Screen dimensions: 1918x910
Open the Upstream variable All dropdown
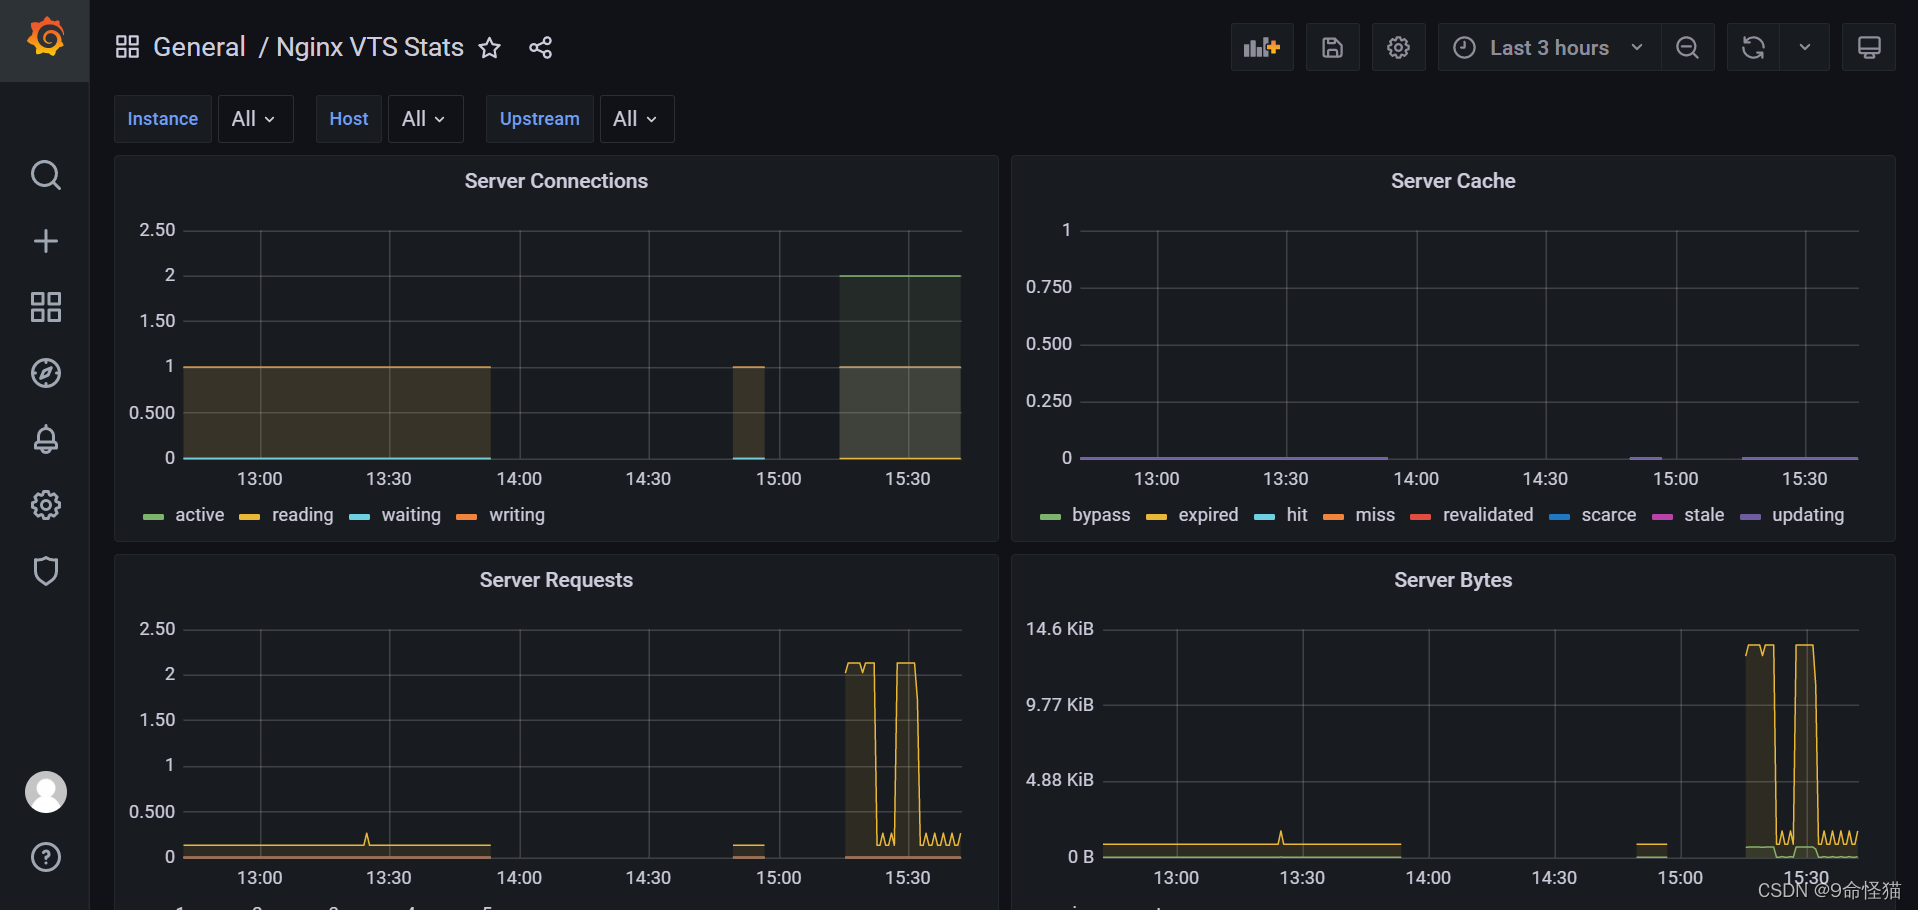pos(636,119)
